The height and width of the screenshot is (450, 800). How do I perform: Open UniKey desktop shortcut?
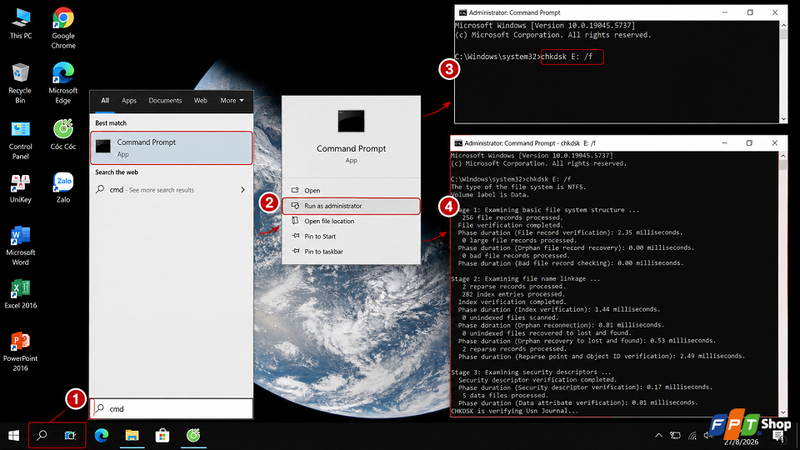click(20, 189)
